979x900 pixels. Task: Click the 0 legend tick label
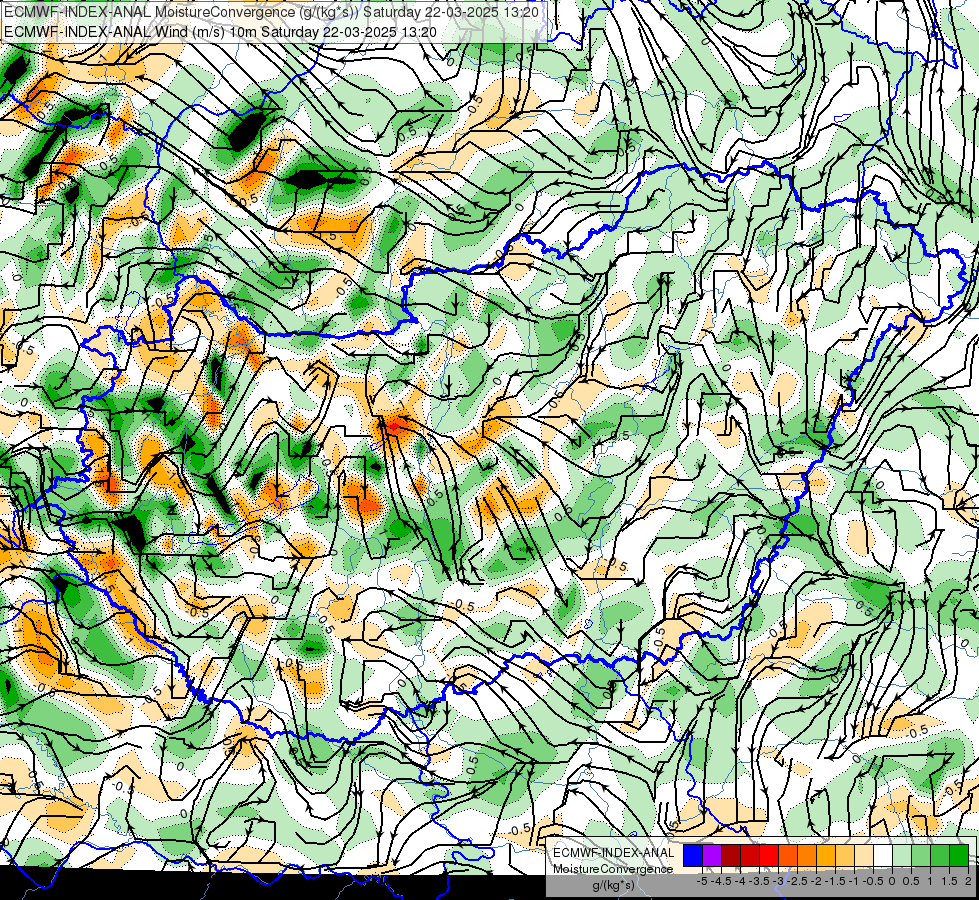892,881
